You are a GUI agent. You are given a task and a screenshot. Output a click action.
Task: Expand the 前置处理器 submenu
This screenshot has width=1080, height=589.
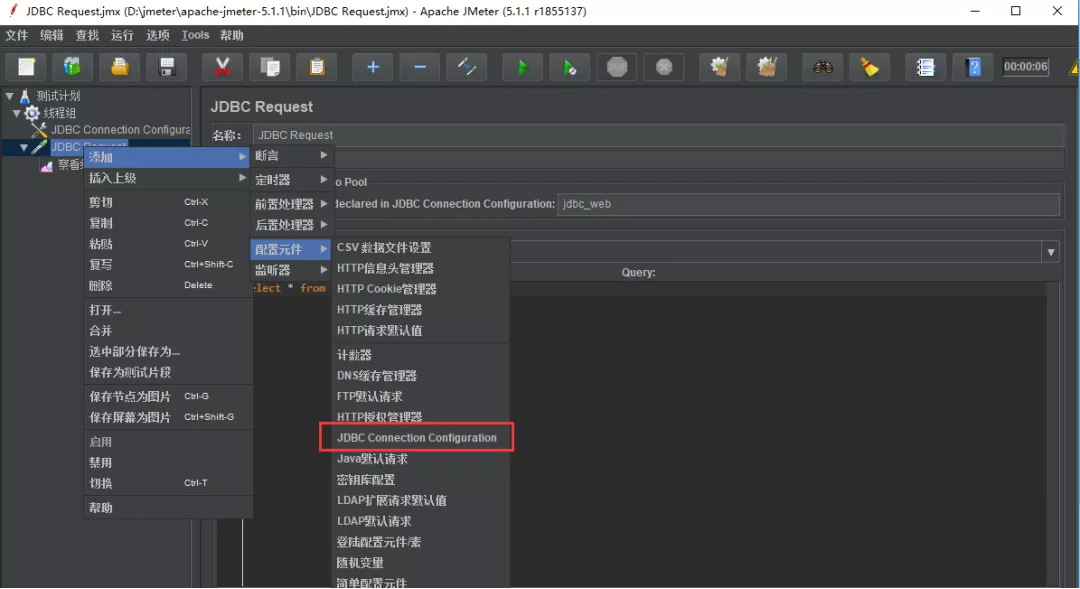(x=291, y=204)
